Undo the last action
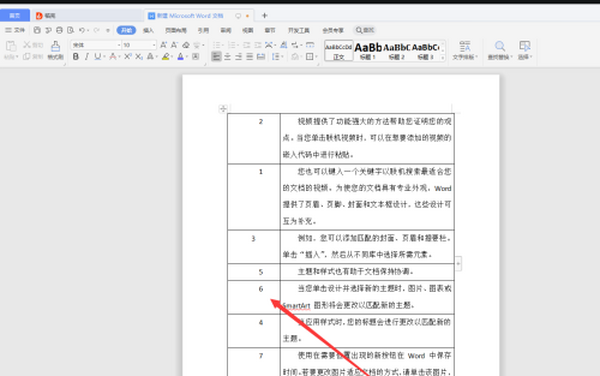 pyautogui.click(x=82, y=30)
